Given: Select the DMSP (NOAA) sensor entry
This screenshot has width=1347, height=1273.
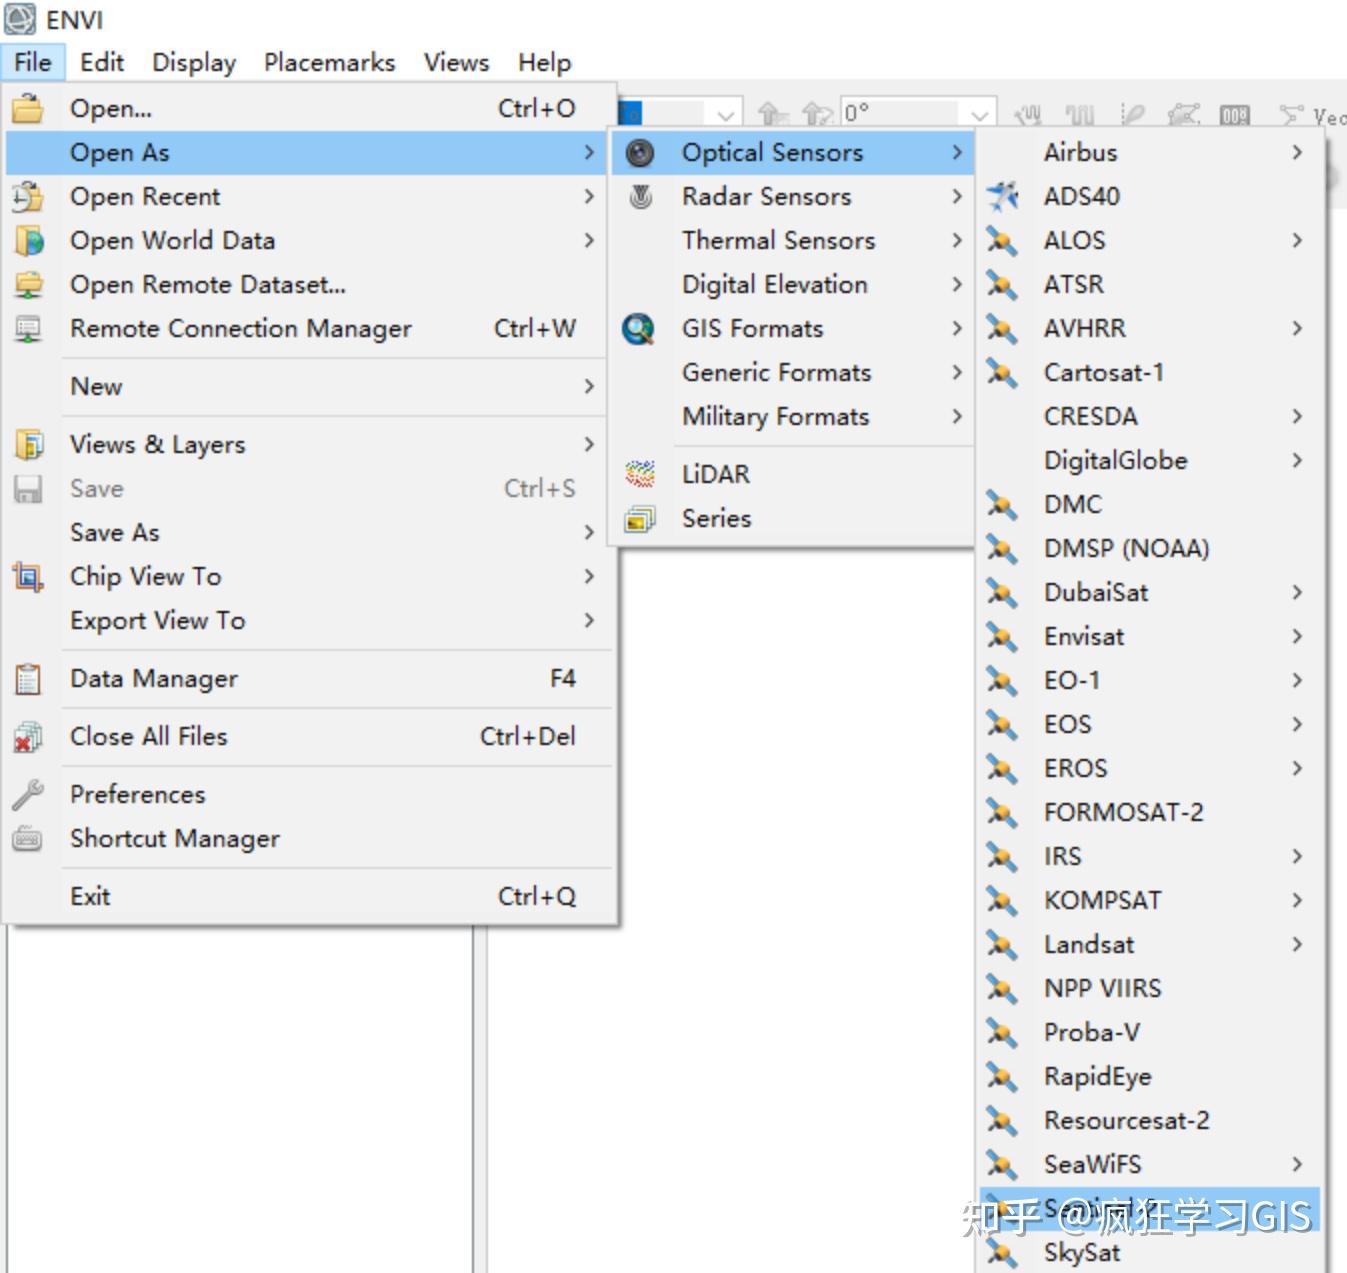Looking at the screenshot, I should 1151,548.
